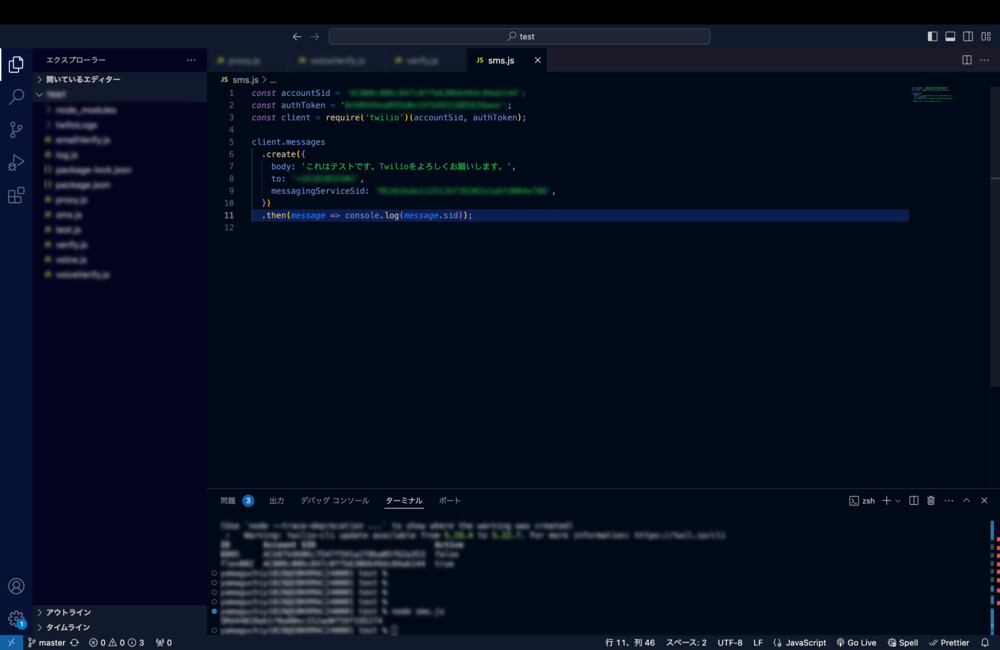Open the Explorer view in activity bar
1000x650 pixels.
click(x=16, y=65)
